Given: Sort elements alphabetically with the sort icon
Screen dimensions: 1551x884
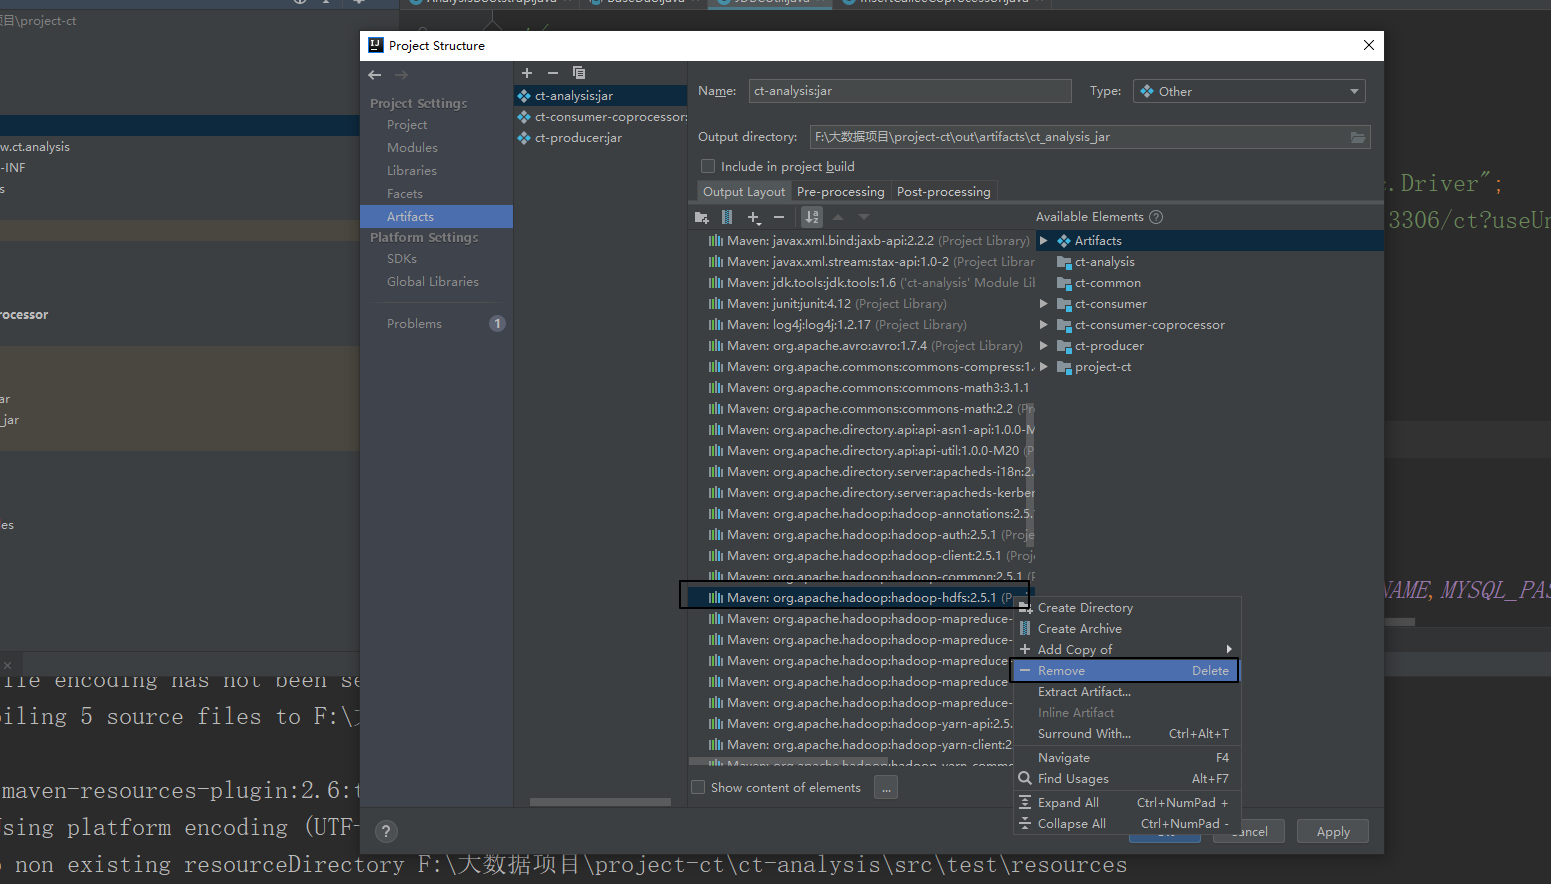Looking at the screenshot, I should 811,217.
